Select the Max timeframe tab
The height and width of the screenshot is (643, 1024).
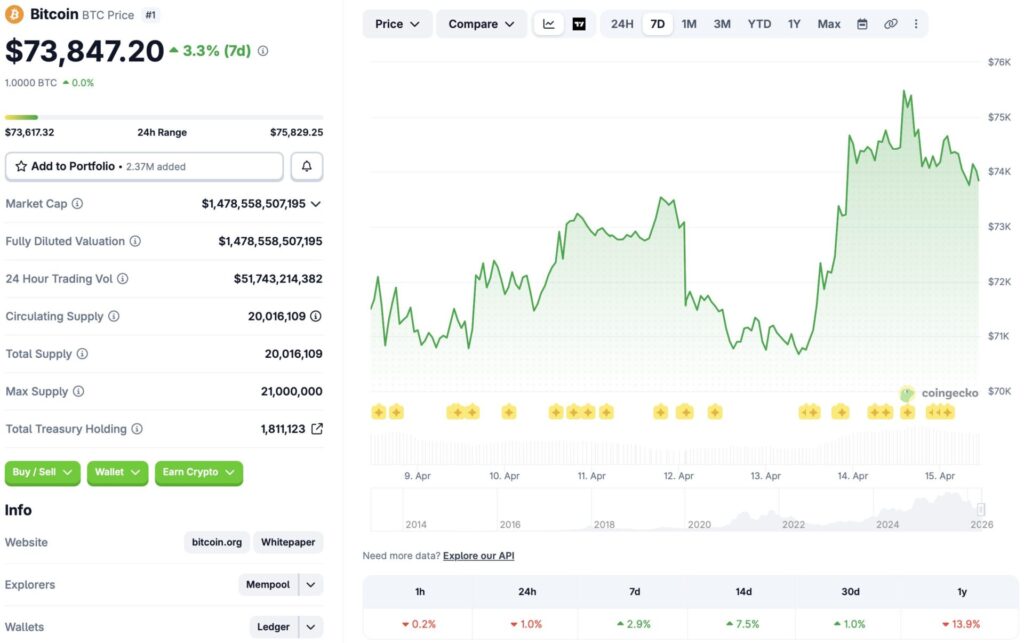pyautogui.click(x=828, y=23)
